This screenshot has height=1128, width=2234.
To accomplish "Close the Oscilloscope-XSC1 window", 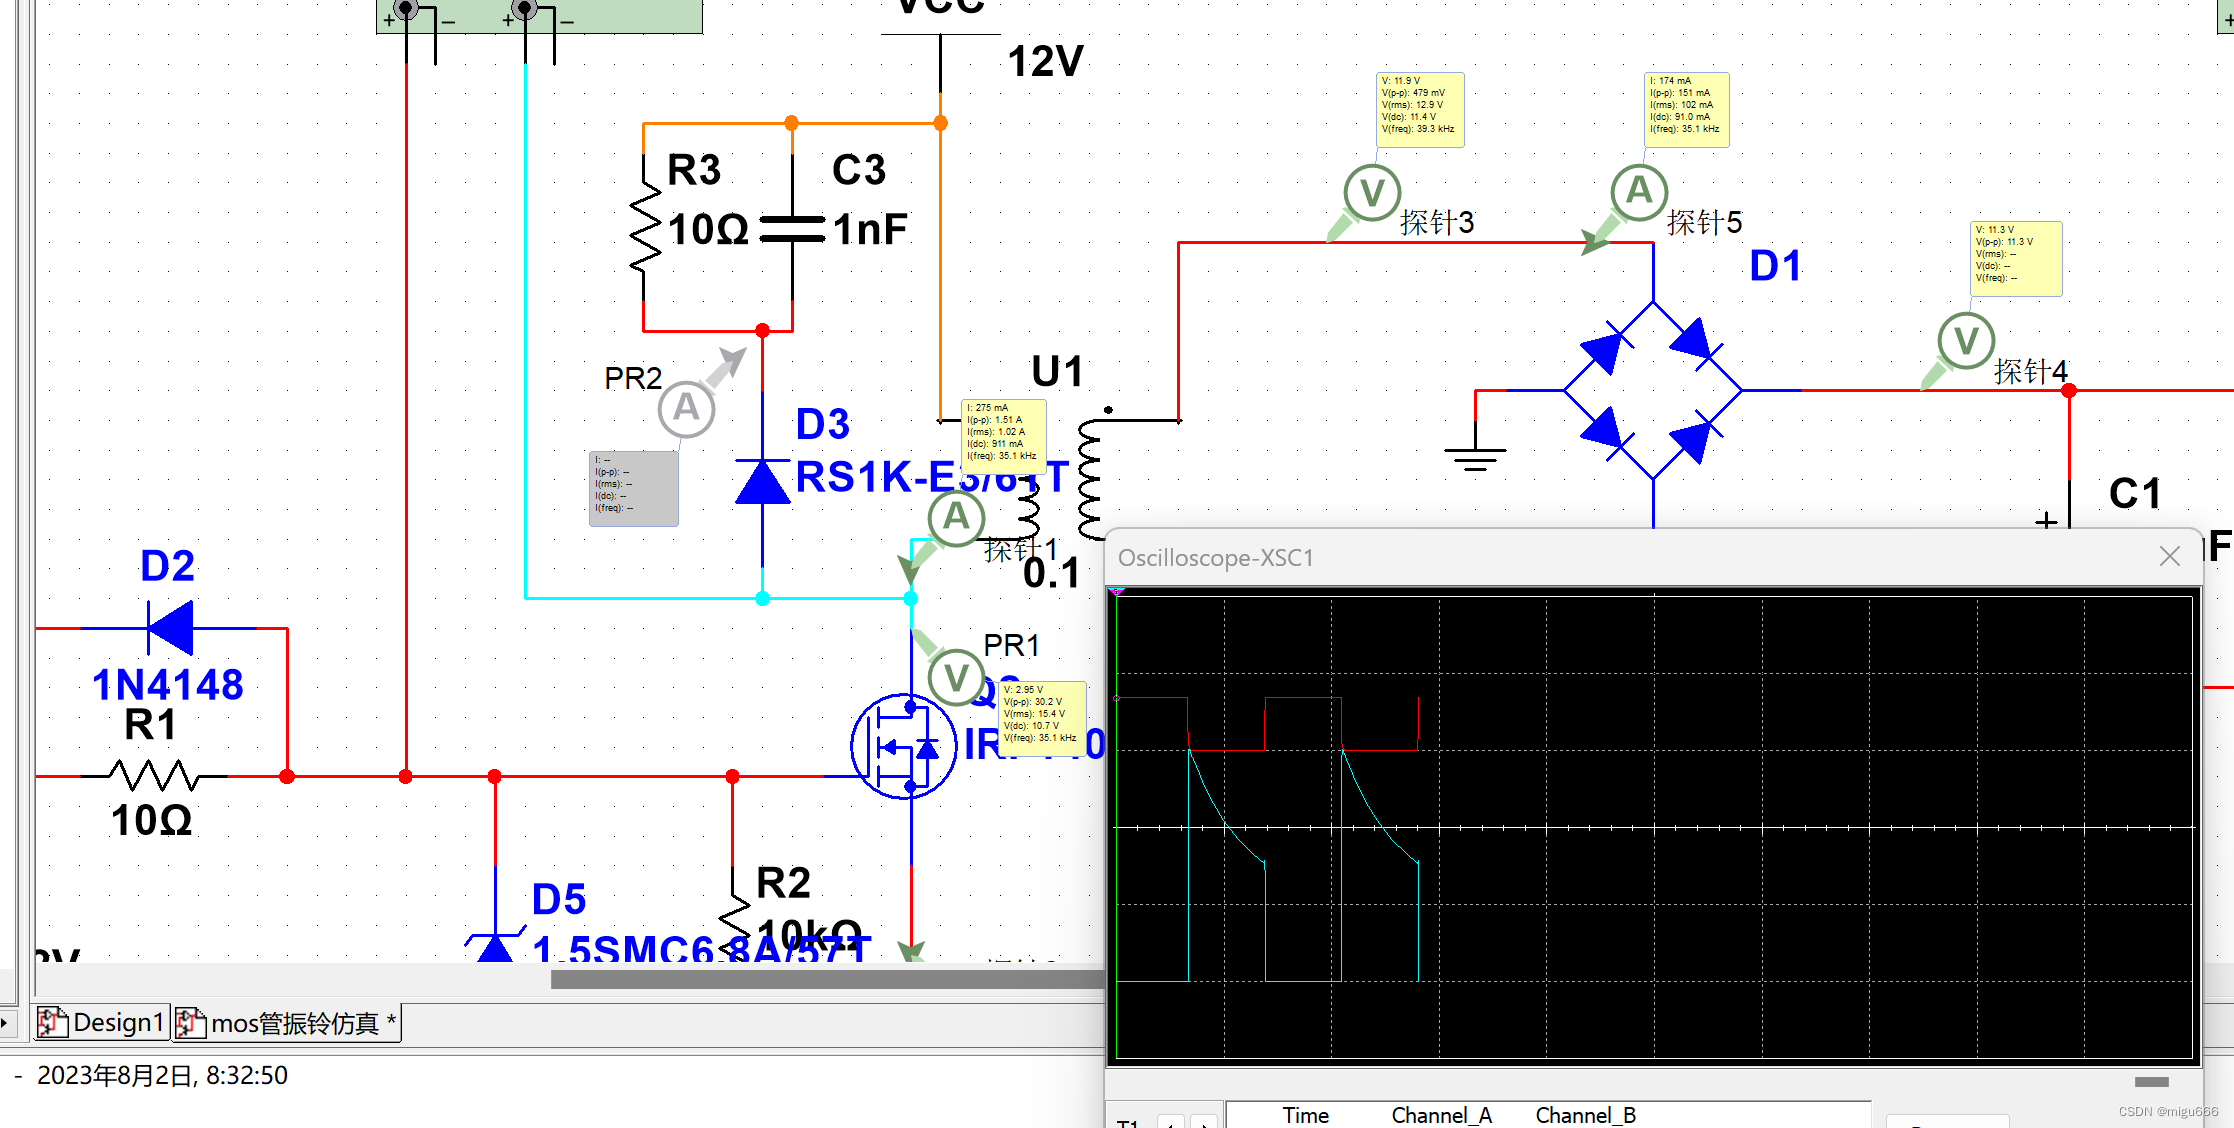I will (2169, 557).
